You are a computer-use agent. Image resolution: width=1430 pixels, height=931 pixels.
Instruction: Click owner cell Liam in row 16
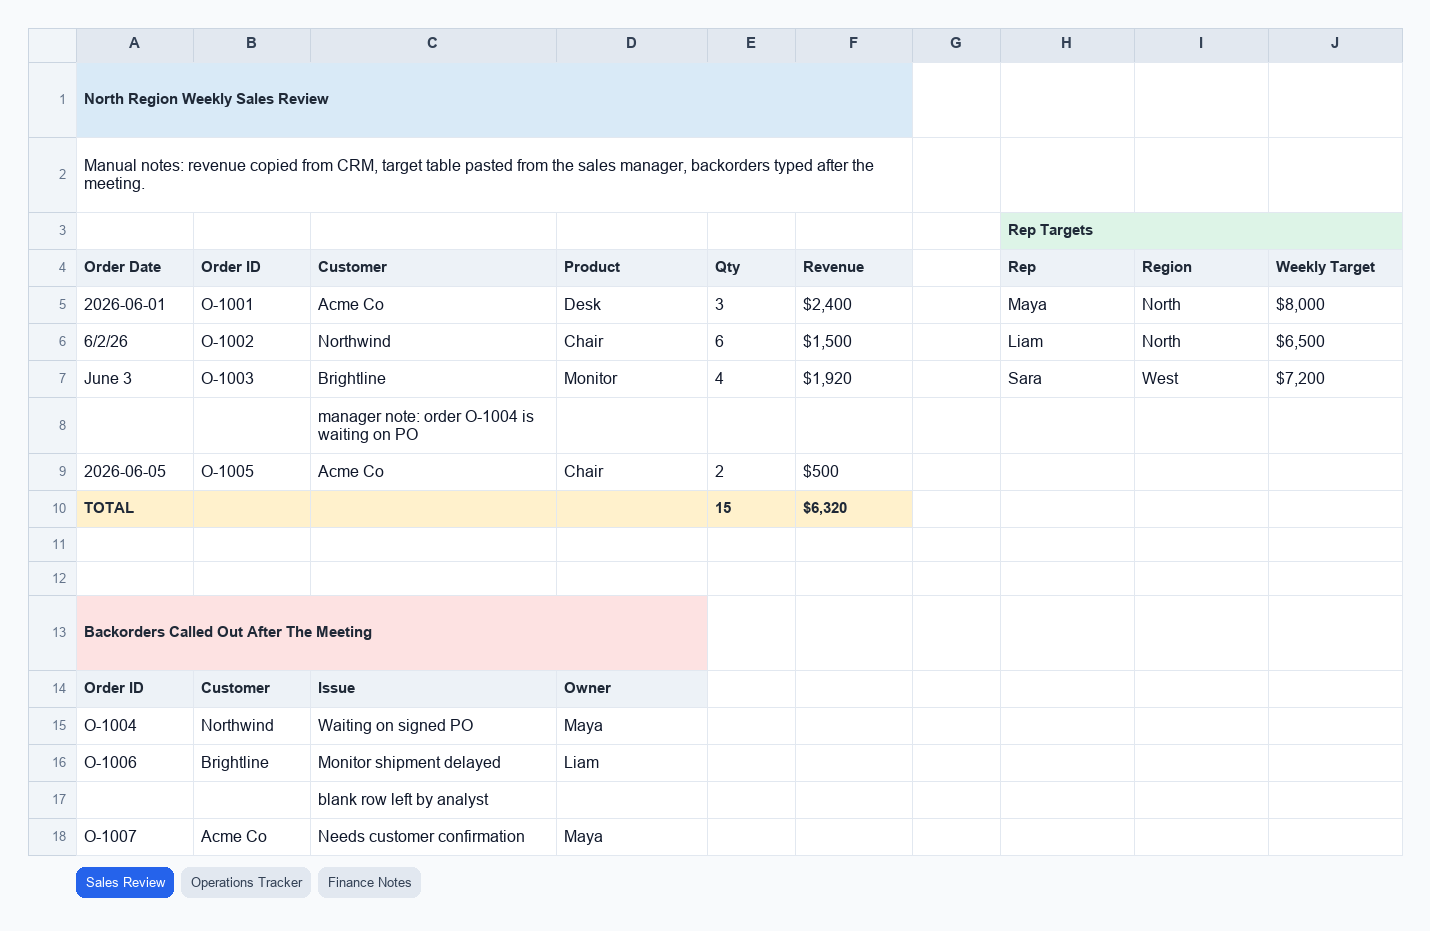click(632, 763)
